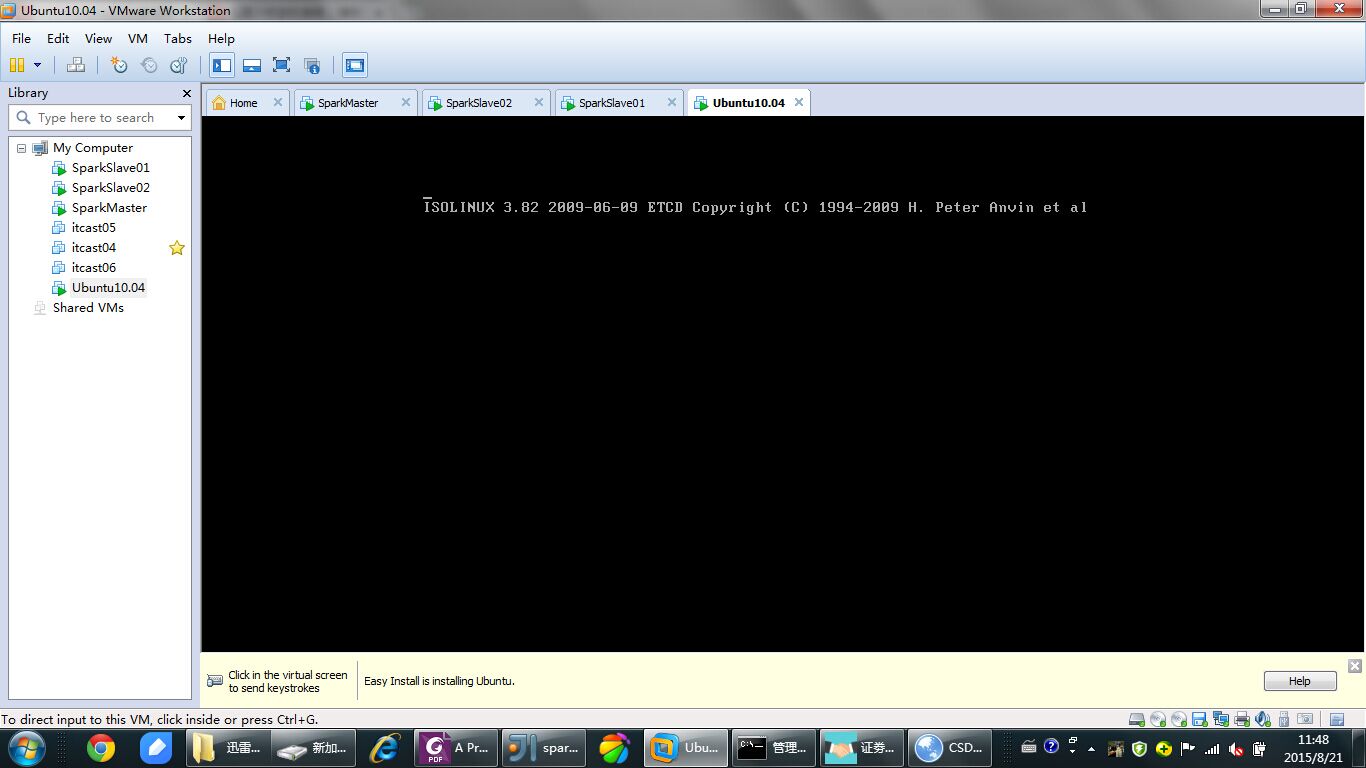
Task: Select My Computer in the Library tree
Action: 92,148
